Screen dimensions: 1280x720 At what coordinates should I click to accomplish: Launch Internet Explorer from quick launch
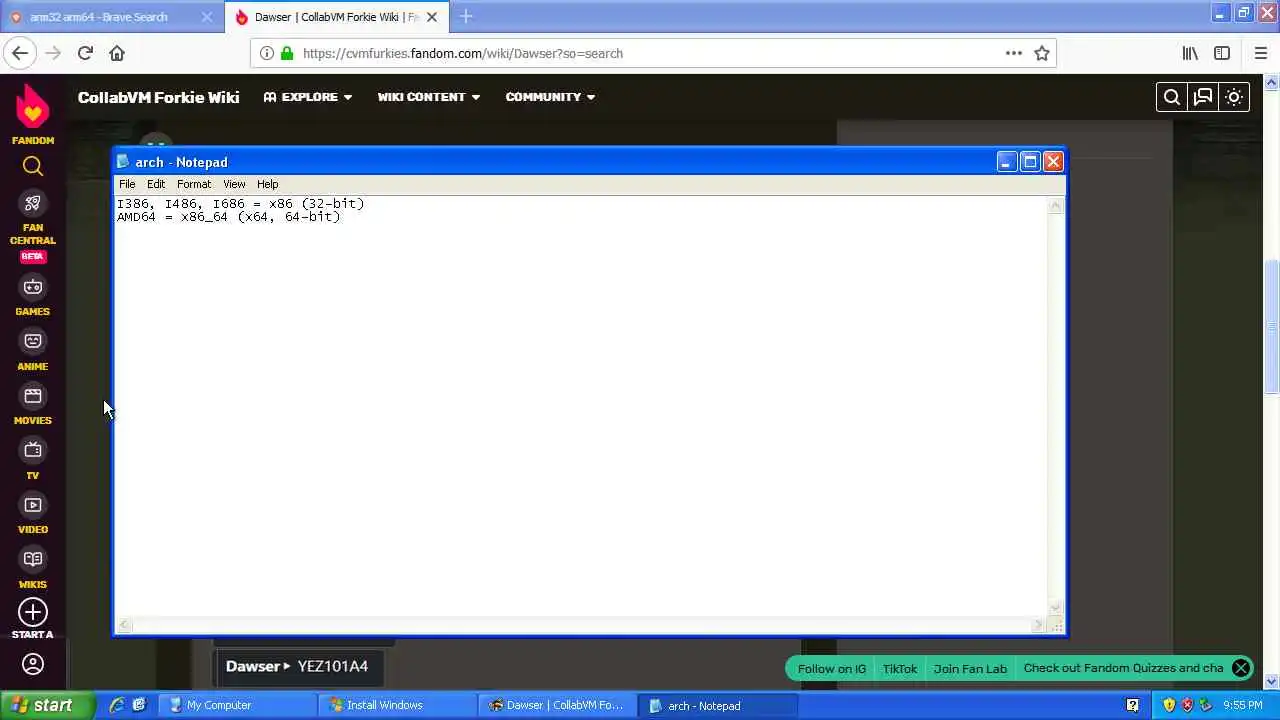tap(116, 705)
